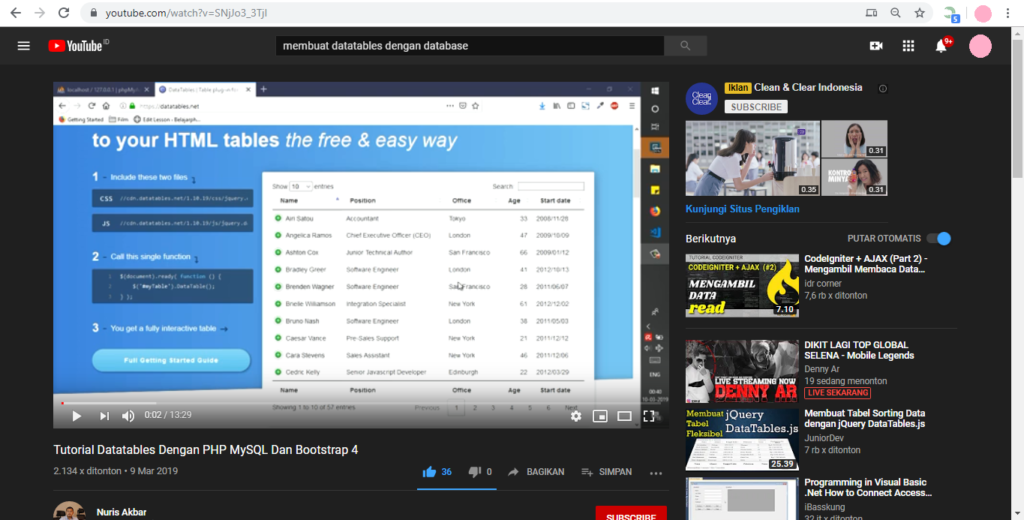Viewport: 1024px width, 520px height.
Task: Open Membuat Tabel Sorting Data video title
Action: coord(865,418)
